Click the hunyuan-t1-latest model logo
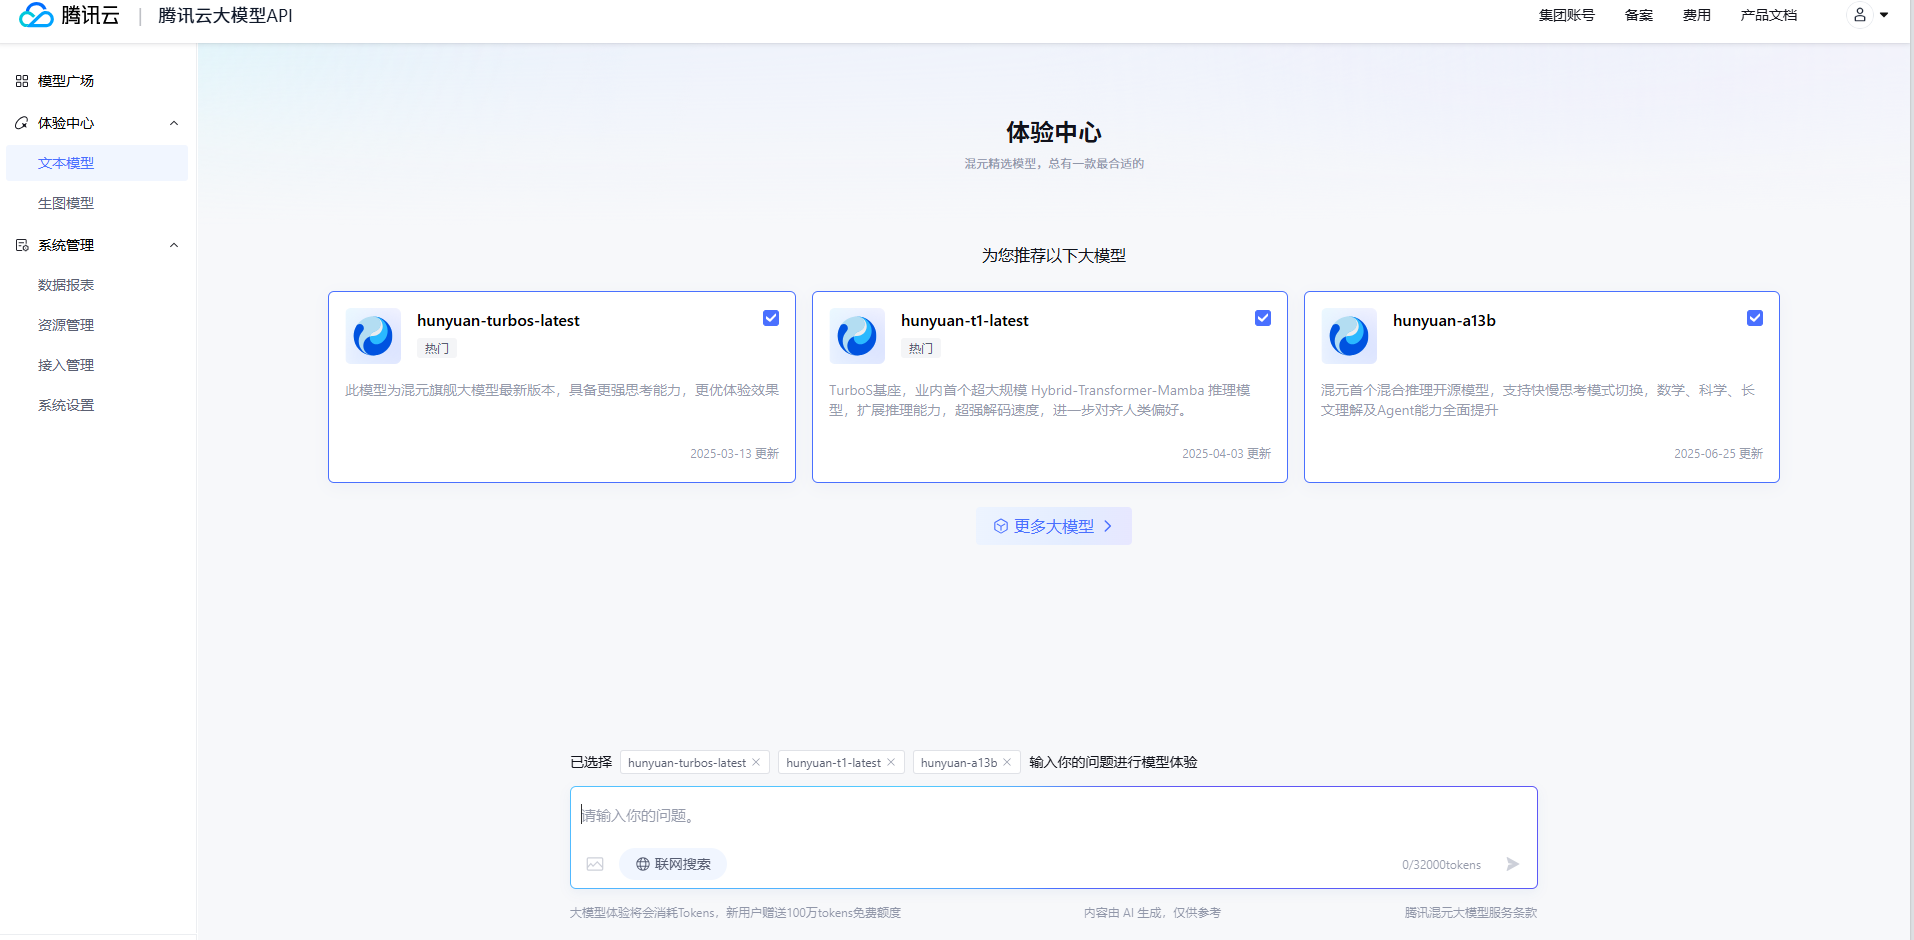 (857, 336)
